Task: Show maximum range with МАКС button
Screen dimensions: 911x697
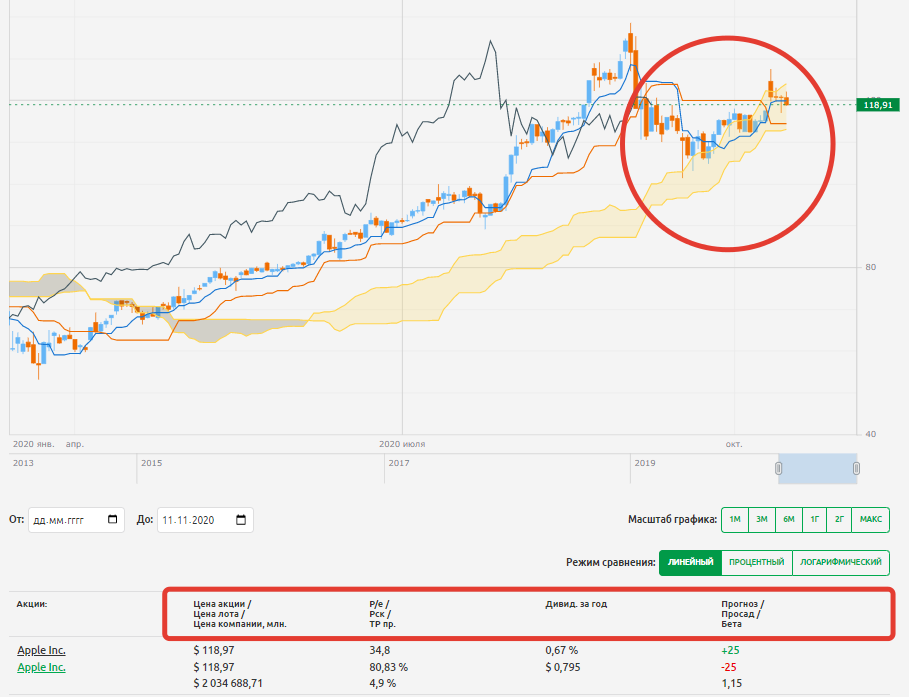Action: pyautogui.click(x=870, y=519)
